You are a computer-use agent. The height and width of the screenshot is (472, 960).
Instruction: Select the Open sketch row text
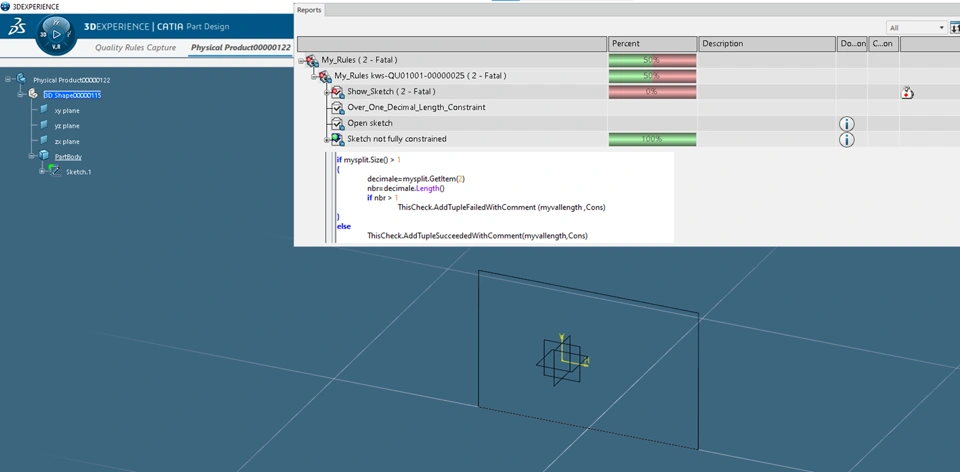click(x=370, y=123)
